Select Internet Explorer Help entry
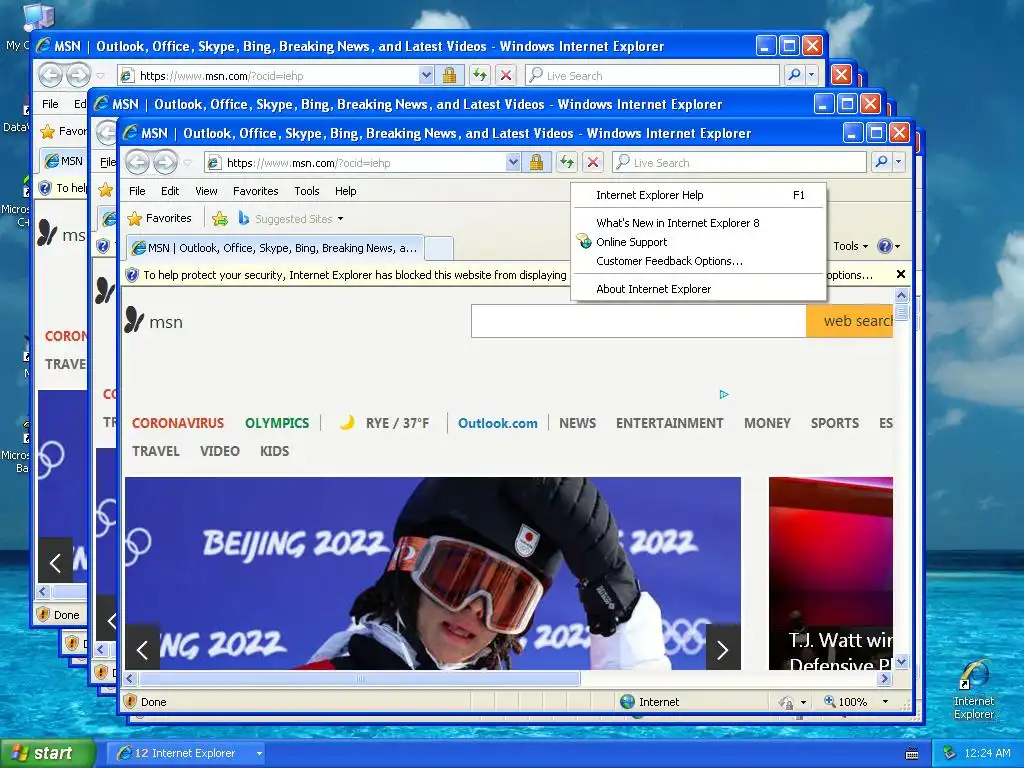Image resolution: width=1024 pixels, height=768 pixels. click(x=699, y=195)
